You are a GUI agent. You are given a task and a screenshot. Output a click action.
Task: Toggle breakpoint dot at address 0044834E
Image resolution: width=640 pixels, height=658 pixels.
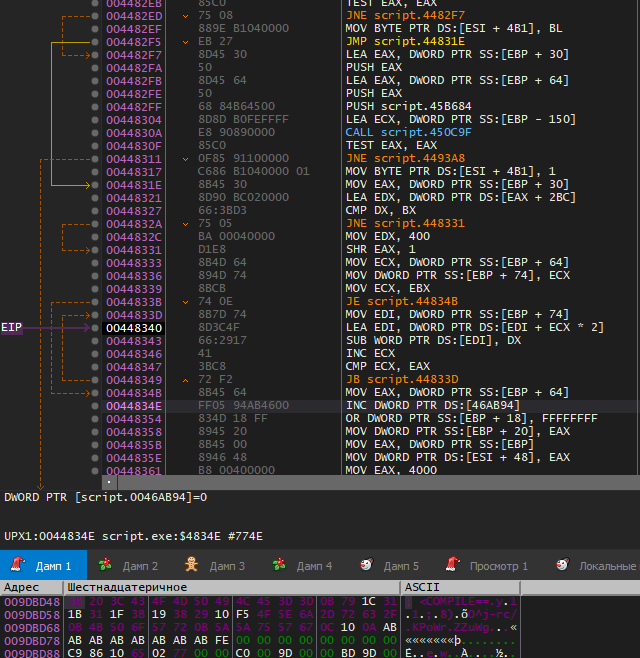pos(95,406)
